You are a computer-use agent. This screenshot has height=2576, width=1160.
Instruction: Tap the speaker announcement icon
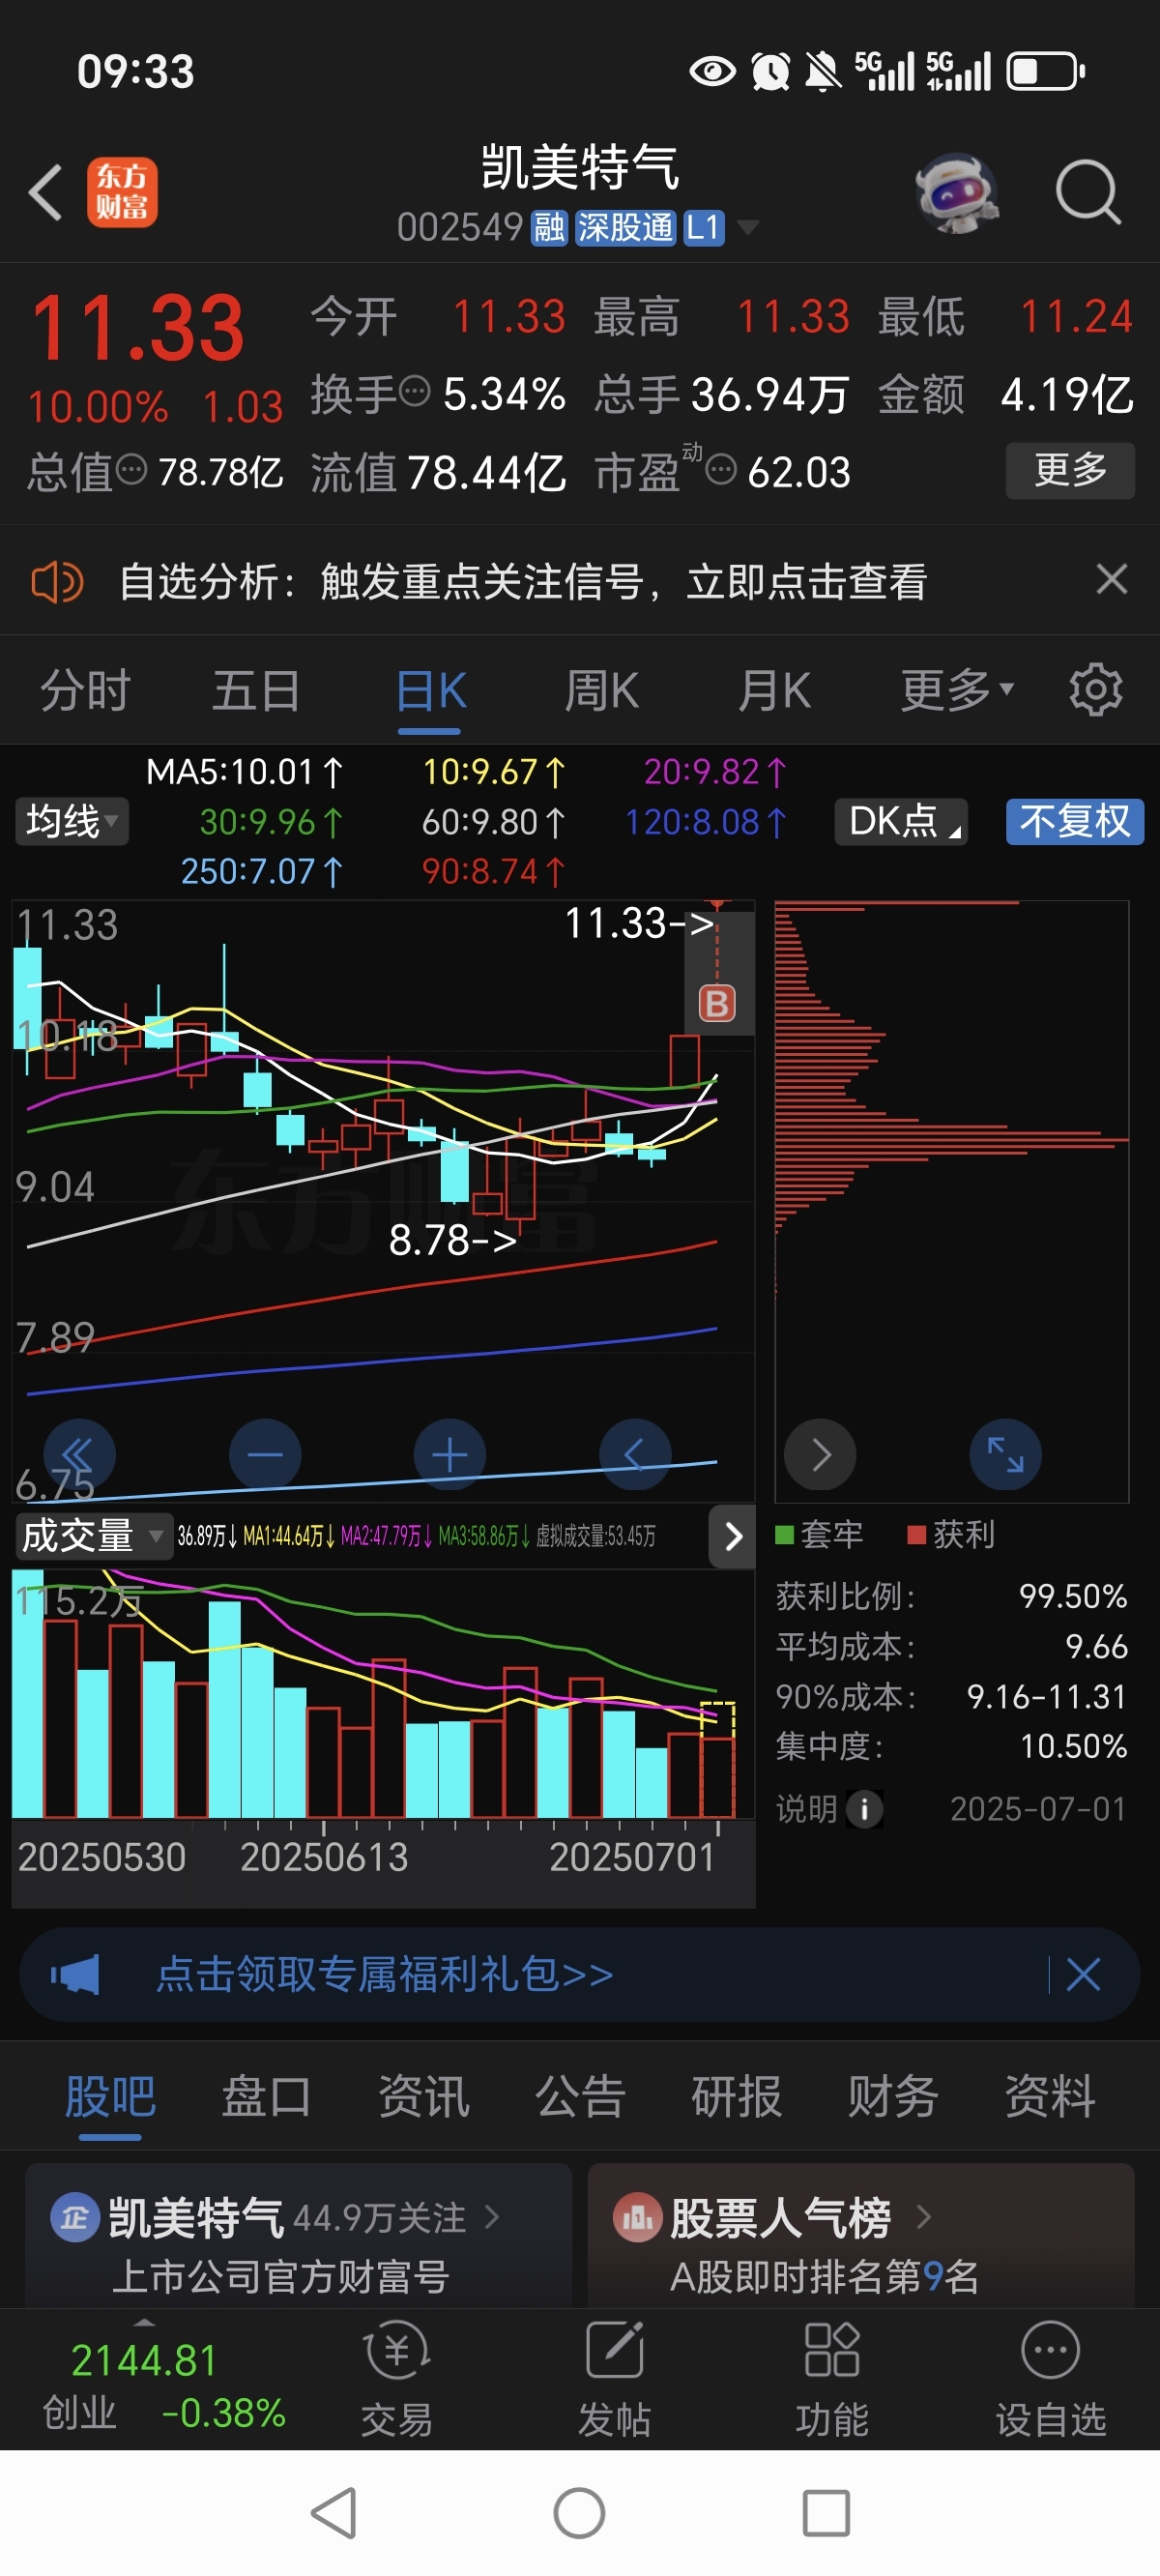[x=57, y=581]
